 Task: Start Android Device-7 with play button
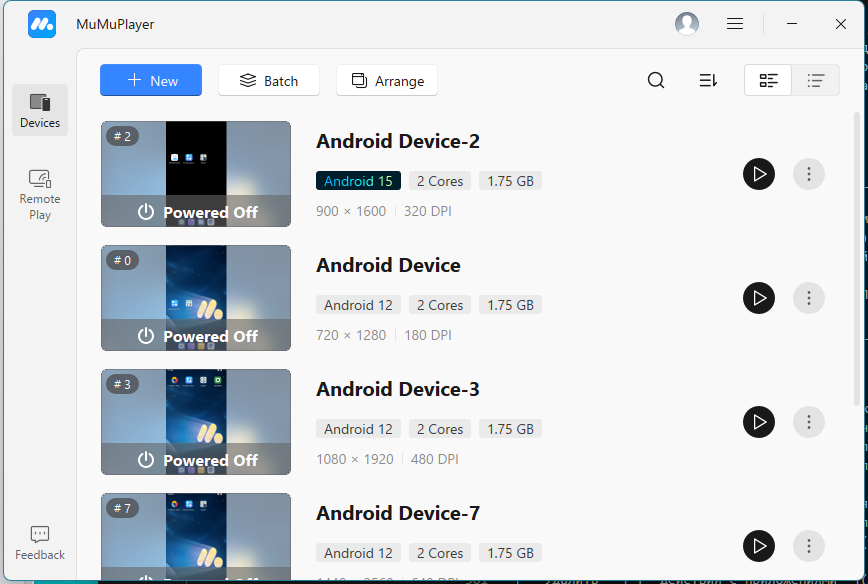[x=759, y=546]
